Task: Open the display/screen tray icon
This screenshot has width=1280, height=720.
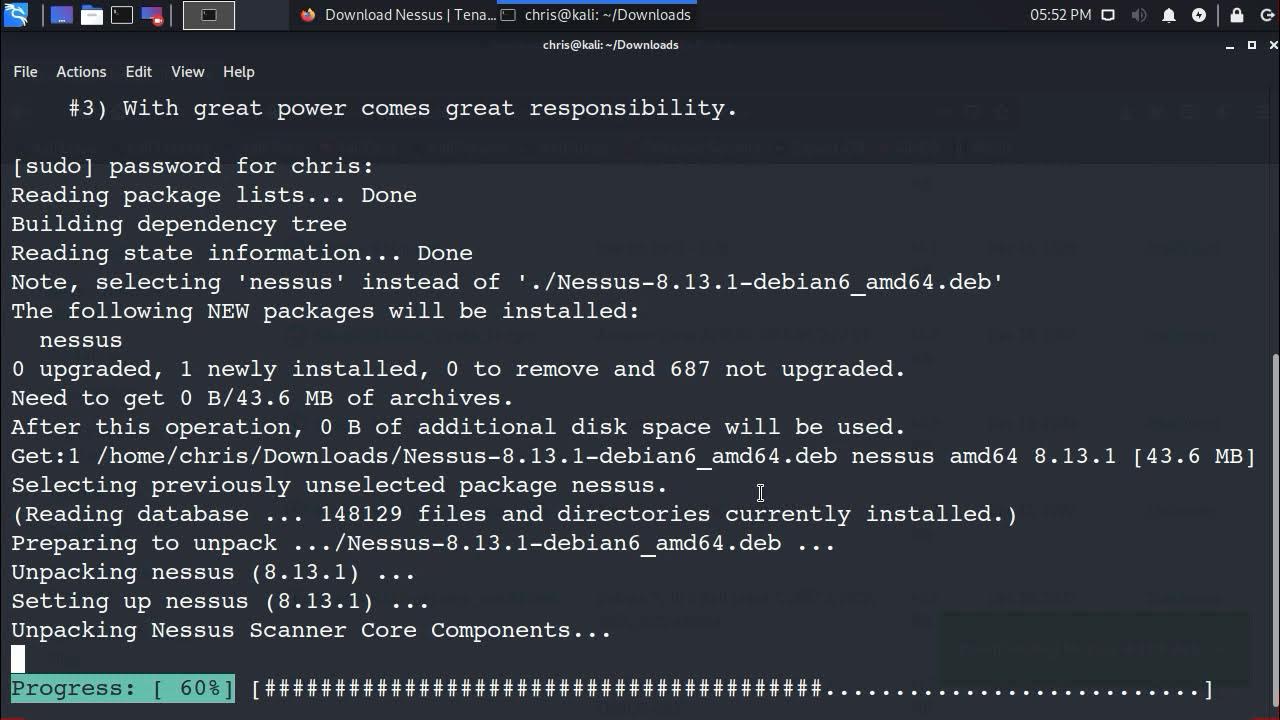Action: tap(1108, 15)
